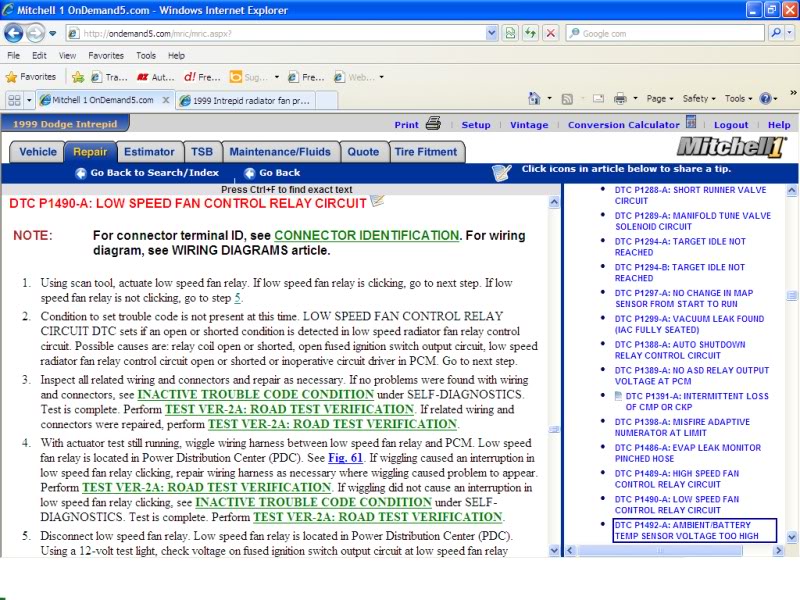The width and height of the screenshot is (800, 600).
Task: Open DTC P1492-A Ambient/Battery Temp Sensor link
Action: point(686,530)
